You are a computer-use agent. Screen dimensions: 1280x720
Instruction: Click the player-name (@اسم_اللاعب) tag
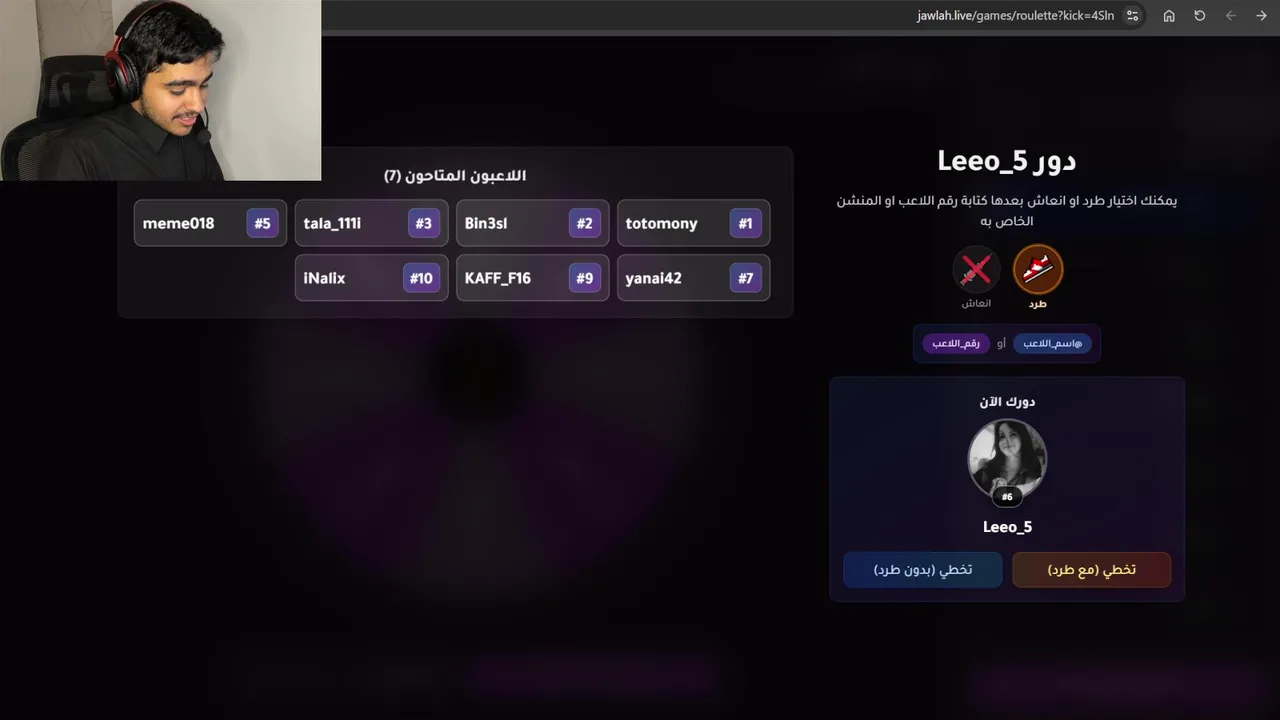(1052, 343)
